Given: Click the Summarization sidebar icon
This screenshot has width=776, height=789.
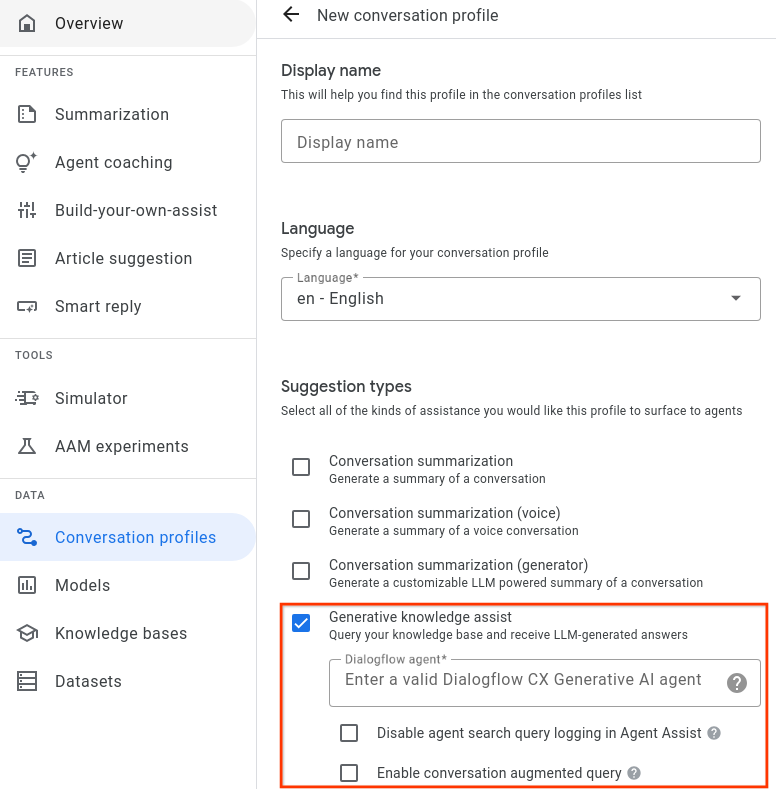Looking at the screenshot, I should (27, 114).
